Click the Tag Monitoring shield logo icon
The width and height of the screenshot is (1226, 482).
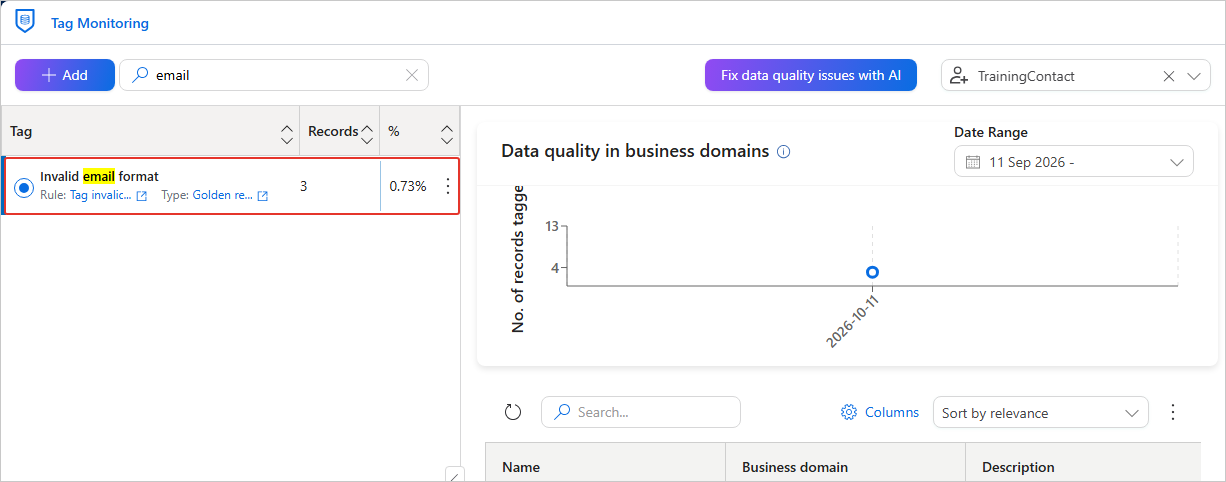click(25, 20)
